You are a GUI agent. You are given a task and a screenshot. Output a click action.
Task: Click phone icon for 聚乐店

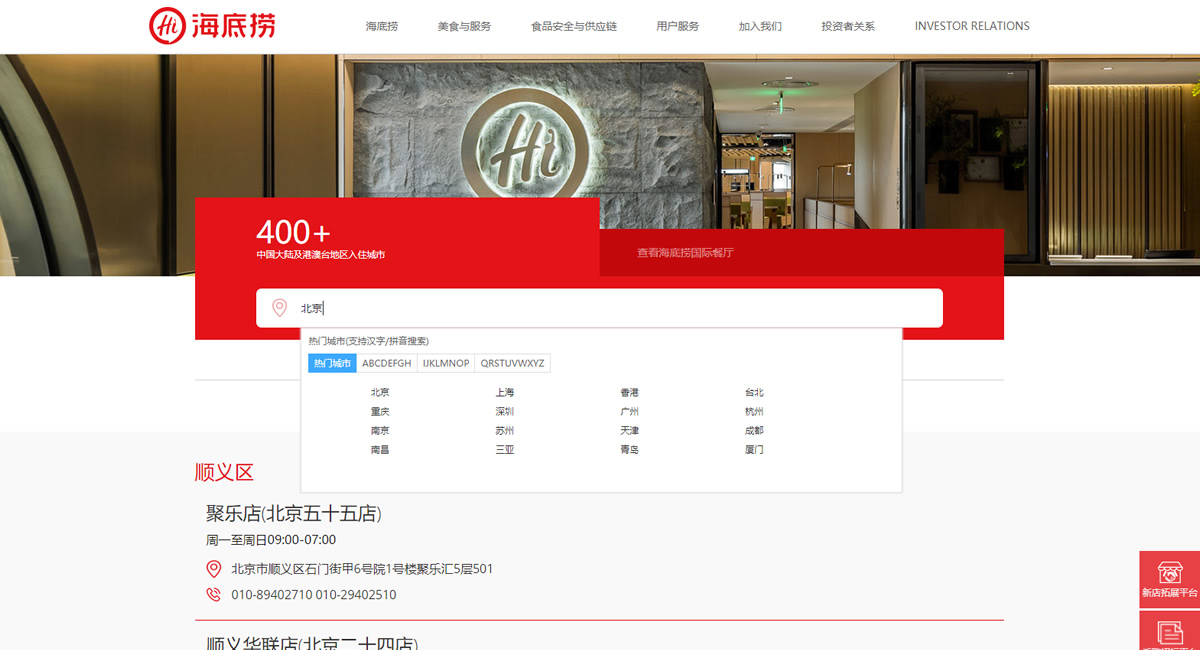coord(213,594)
